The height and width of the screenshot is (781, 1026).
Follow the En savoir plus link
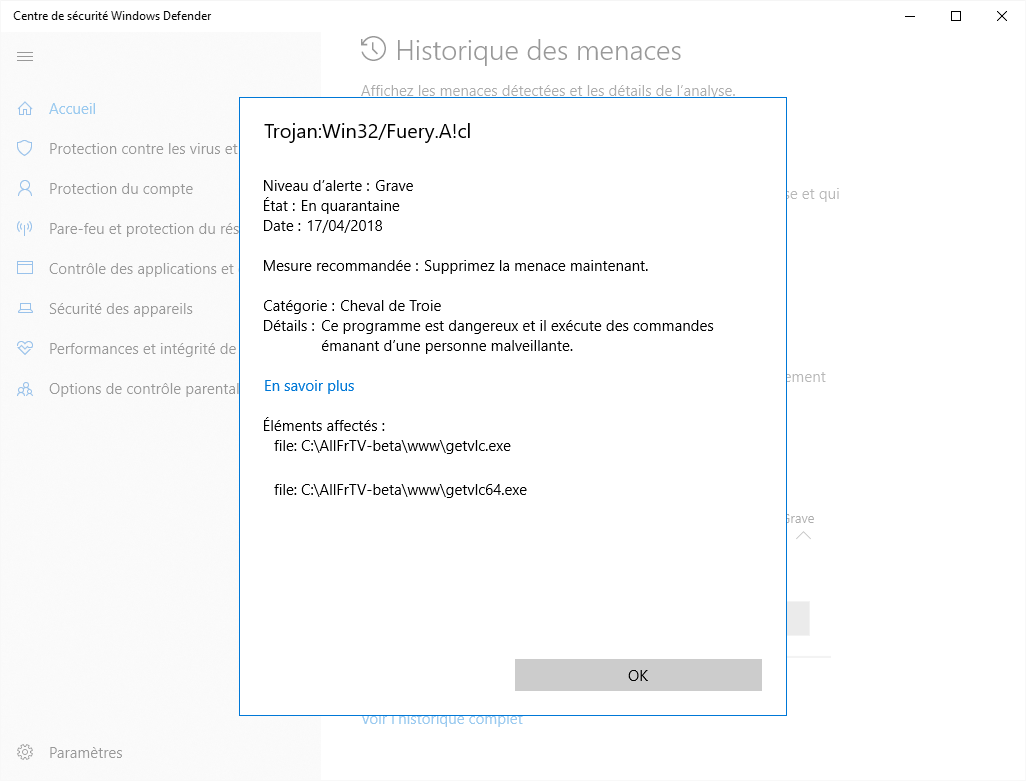309,386
